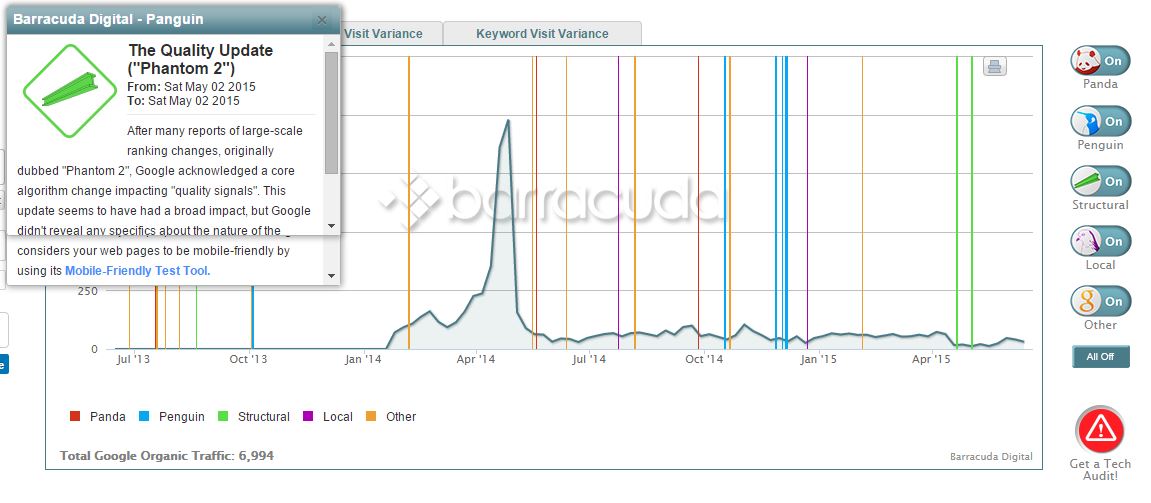This screenshot has width=1151, height=503.
Task: Click the Penguin legend label
Action: click(182, 416)
